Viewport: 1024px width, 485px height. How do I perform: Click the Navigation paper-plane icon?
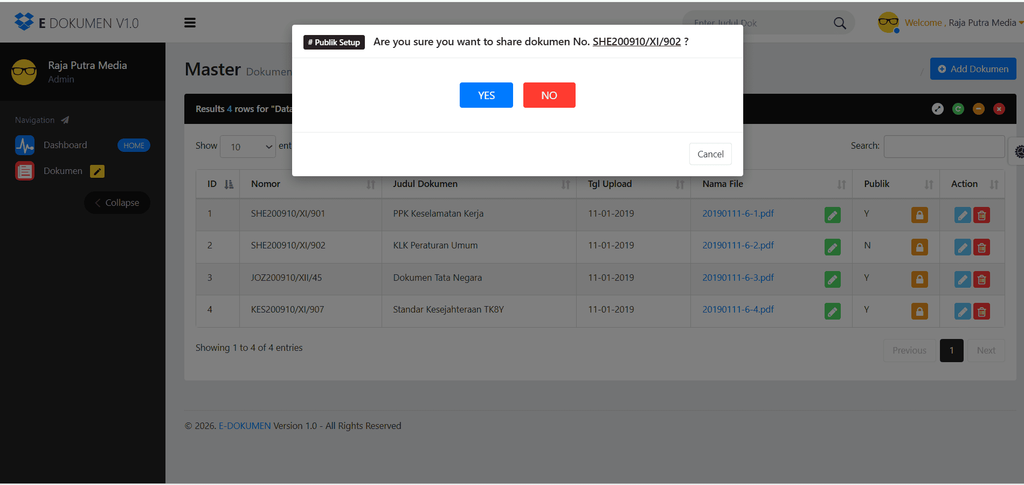(65, 120)
